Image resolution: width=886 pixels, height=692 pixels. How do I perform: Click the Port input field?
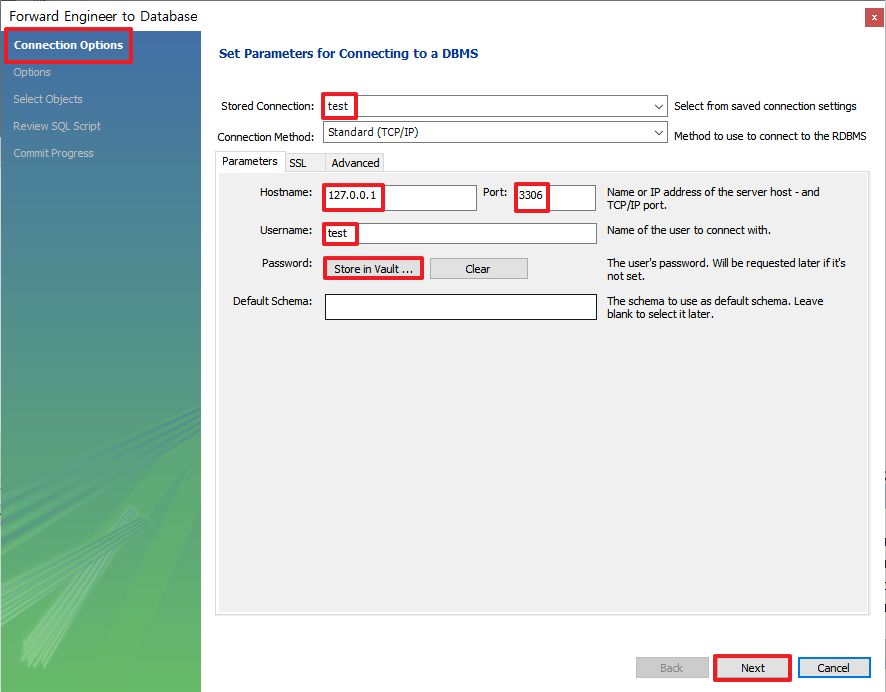(x=556, y=197)
